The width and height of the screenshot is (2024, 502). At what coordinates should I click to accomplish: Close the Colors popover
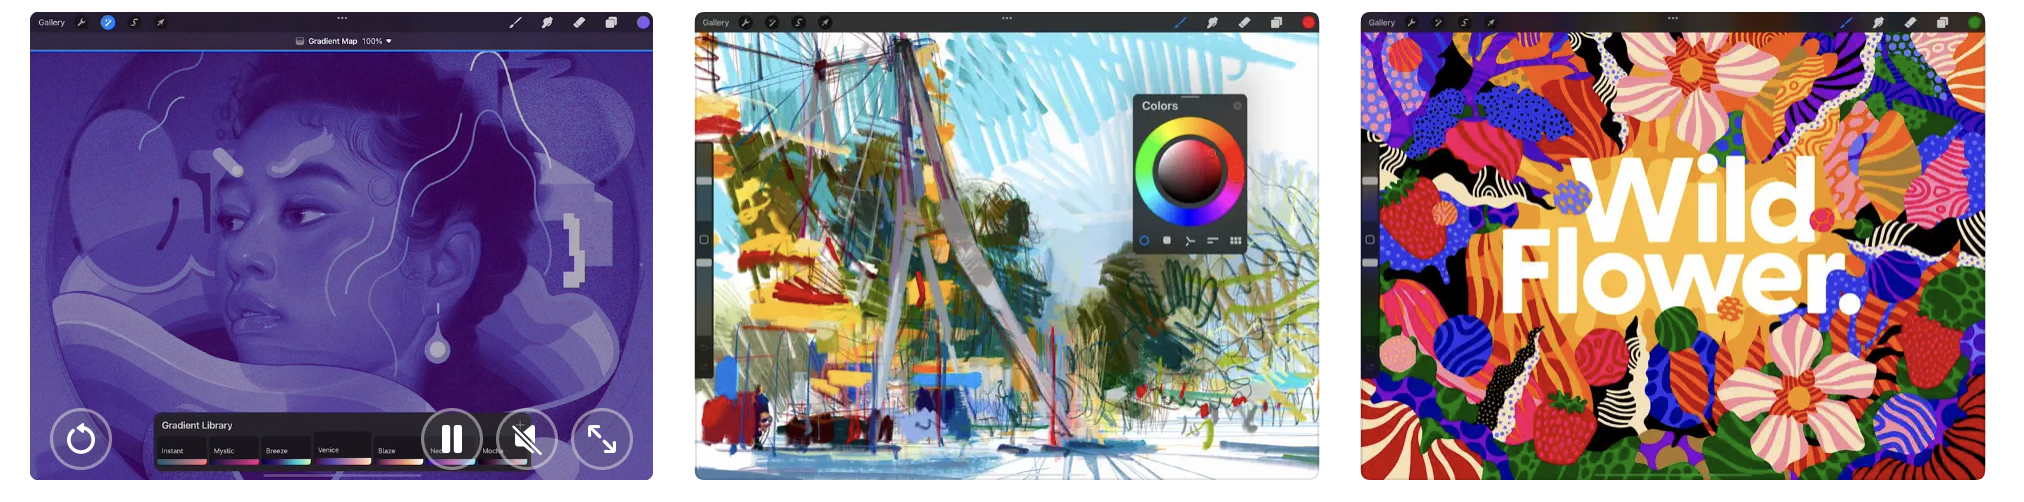coord(1237,105)
